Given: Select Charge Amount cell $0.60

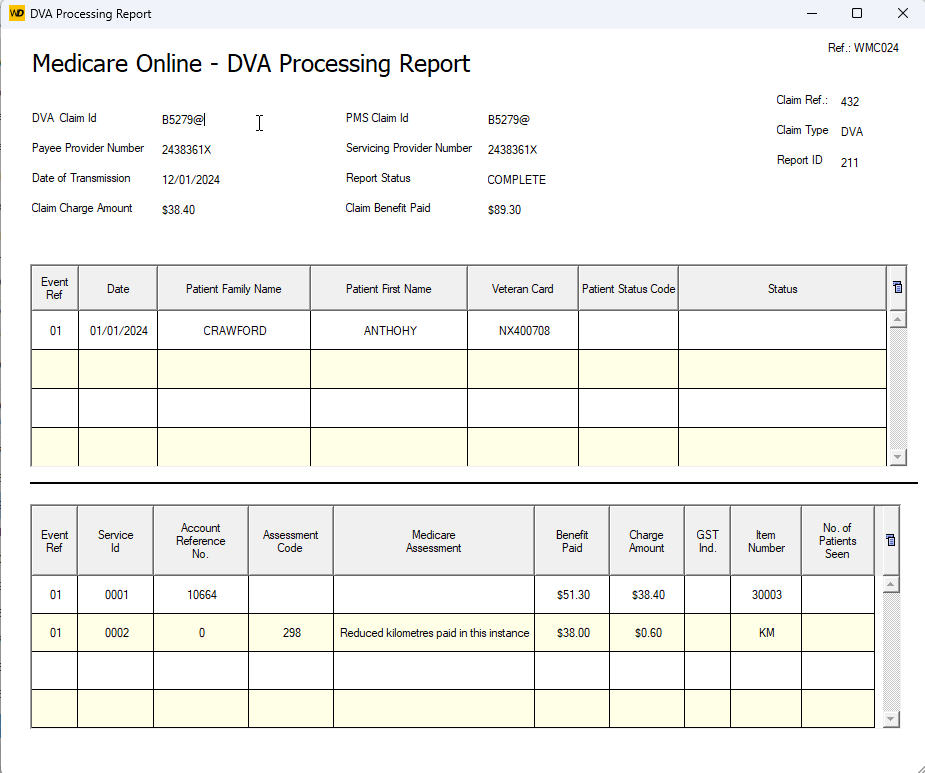Looking at the screenshot, I should (647, 633).
